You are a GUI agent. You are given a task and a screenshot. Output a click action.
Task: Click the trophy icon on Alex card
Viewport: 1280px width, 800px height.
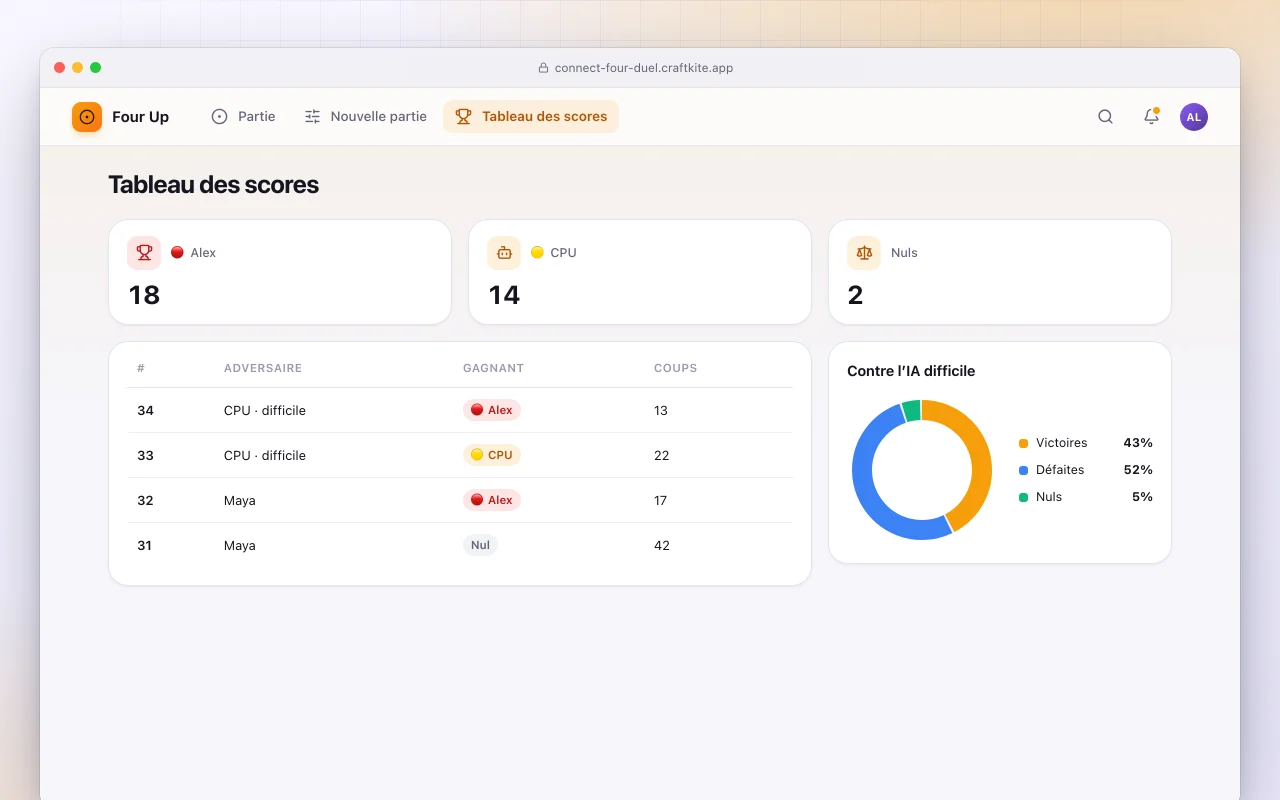point(144,253)
